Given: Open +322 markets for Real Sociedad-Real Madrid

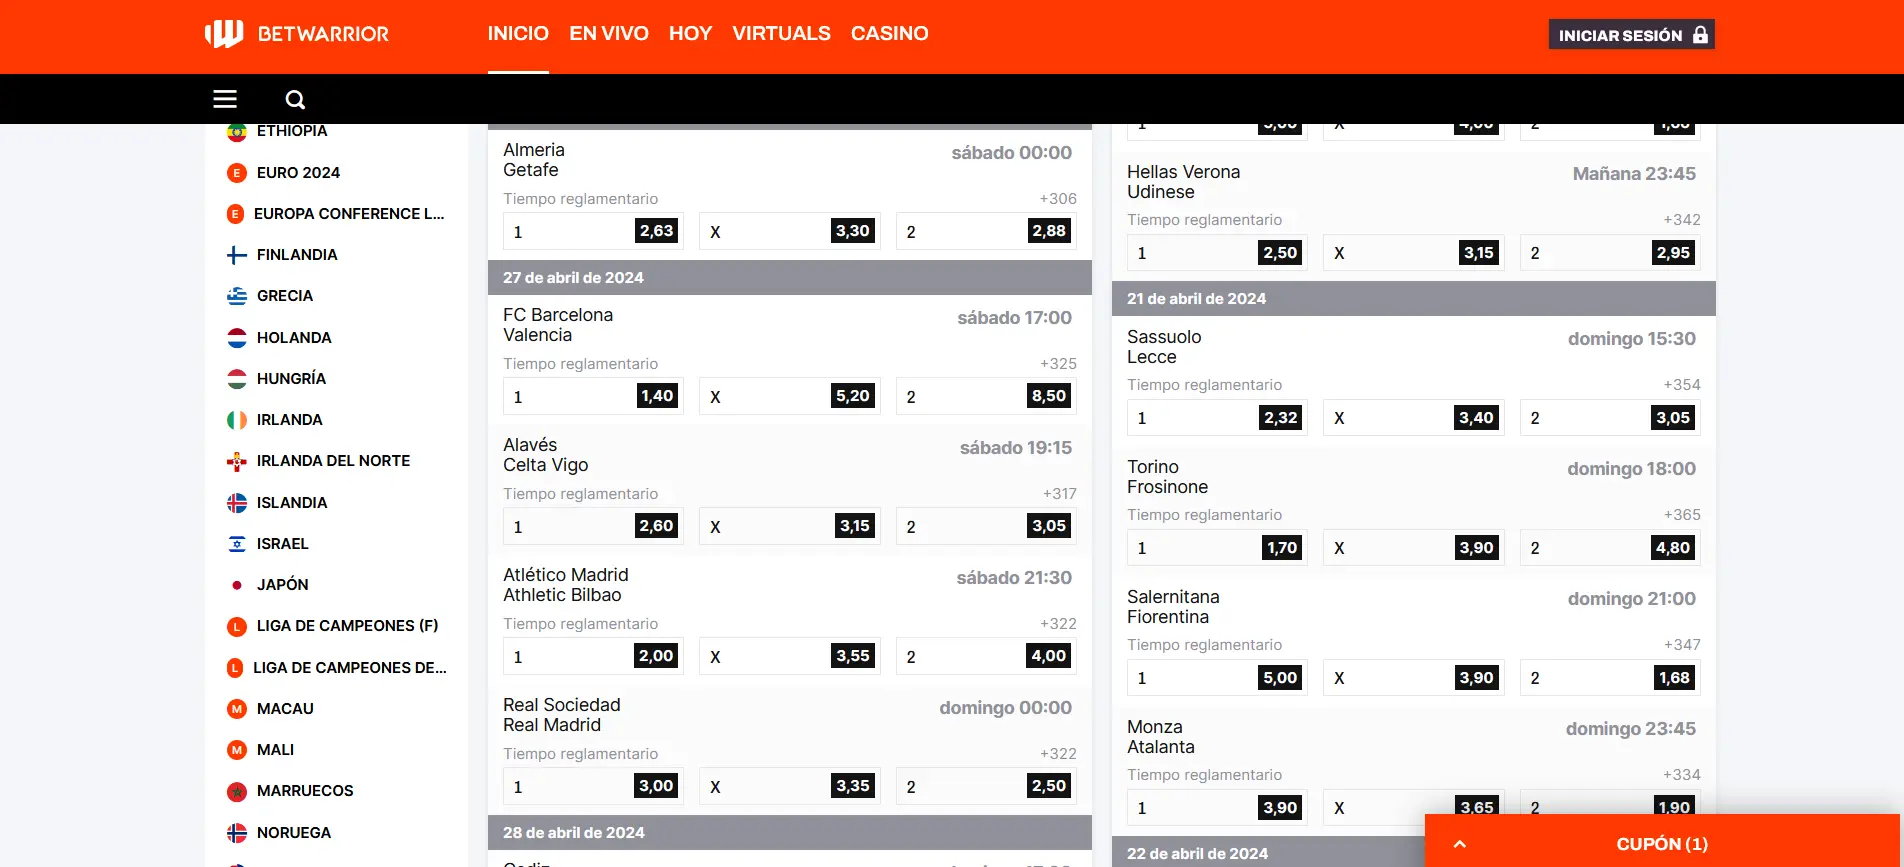Looking at the screenshot, I should (x=1058, y=754).
